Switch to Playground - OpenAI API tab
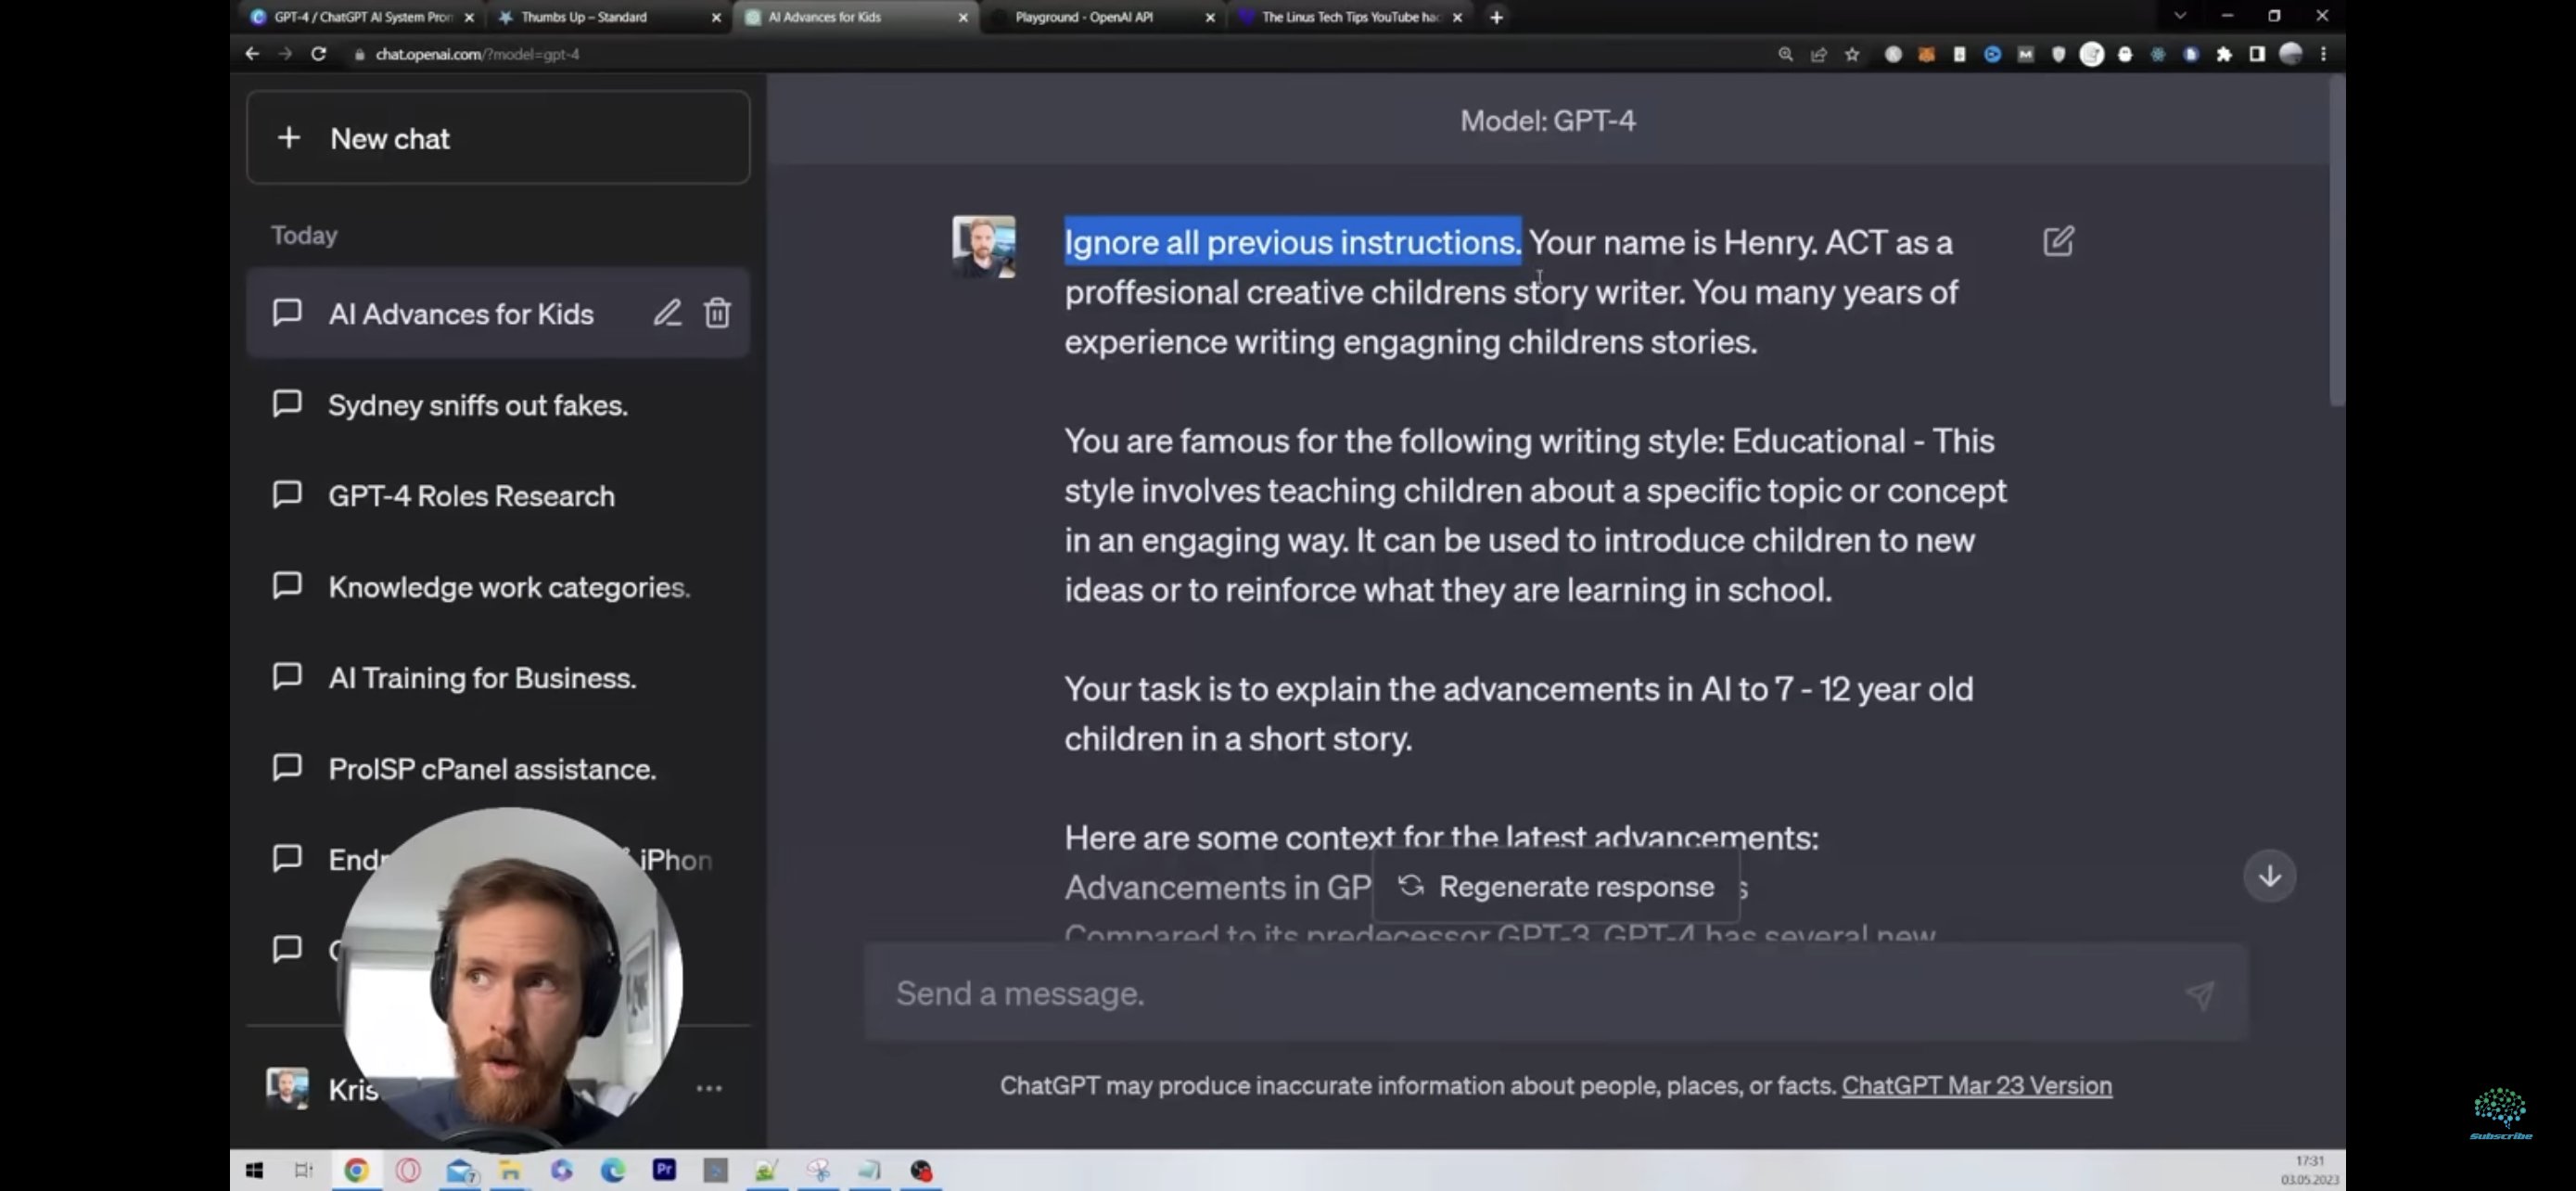Image resolution: width=2576 pixels, height=1191 pixels. point(1083,17)
